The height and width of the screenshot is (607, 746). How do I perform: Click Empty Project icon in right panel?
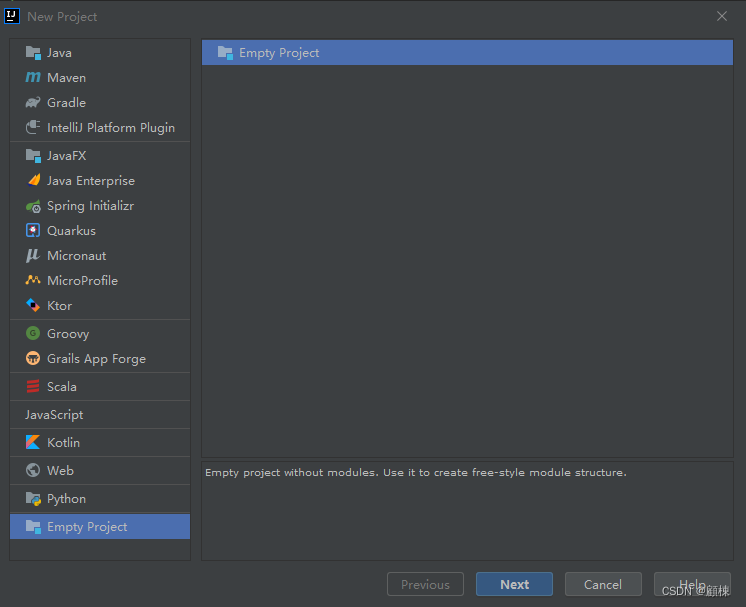coord(225,53)
